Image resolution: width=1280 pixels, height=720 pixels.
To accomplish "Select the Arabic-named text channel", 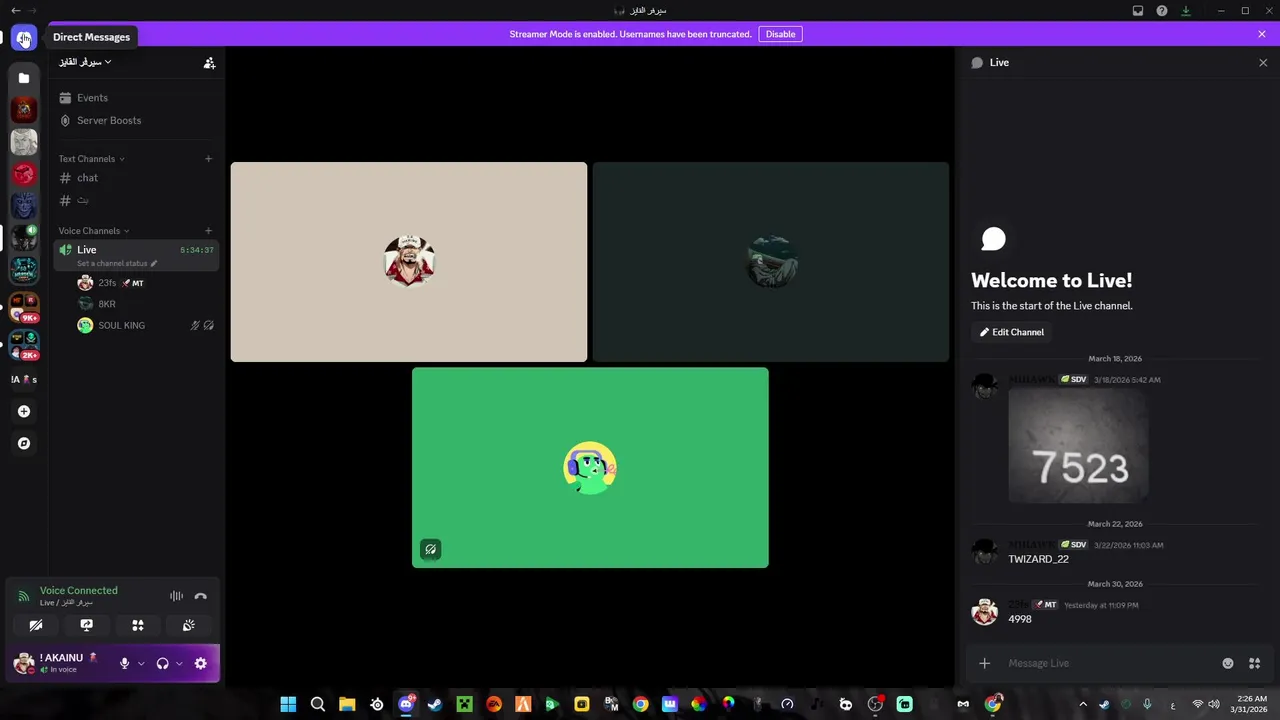I will point(137,200).
